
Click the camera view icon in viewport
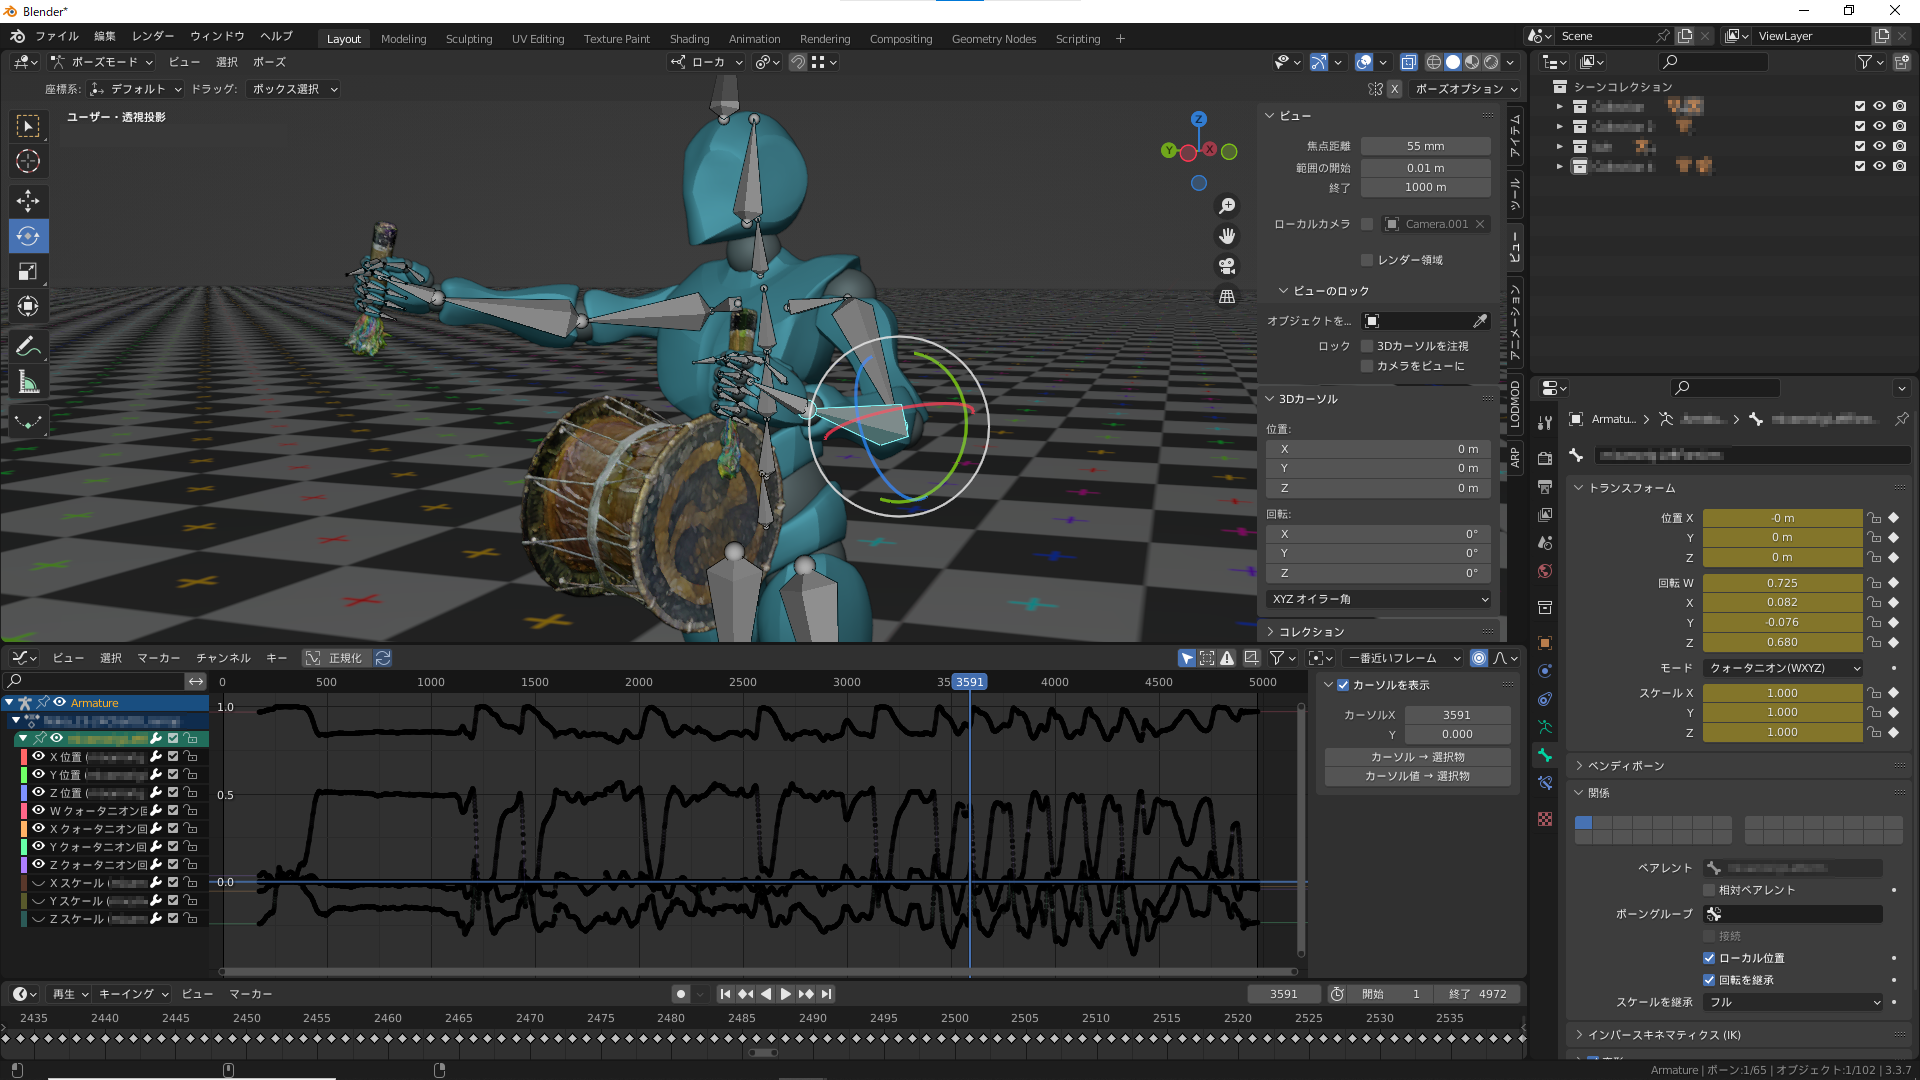tap(1227, 266)
